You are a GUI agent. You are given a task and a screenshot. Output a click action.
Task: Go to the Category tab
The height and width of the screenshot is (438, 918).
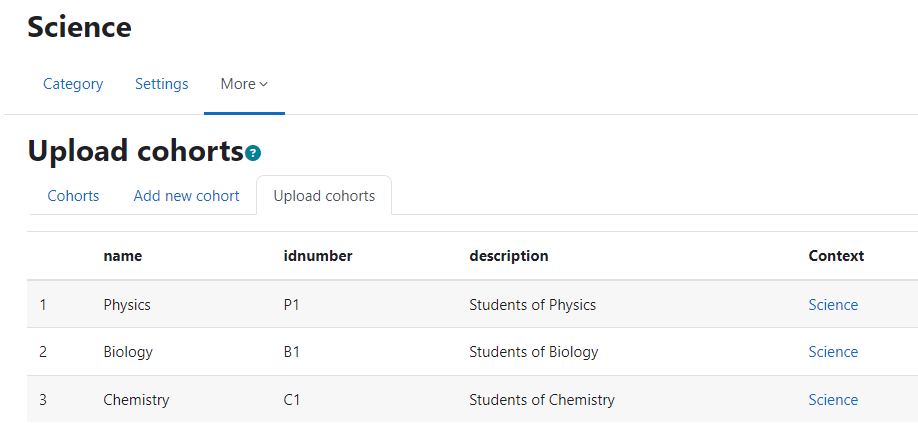click(x=73, y=84)
